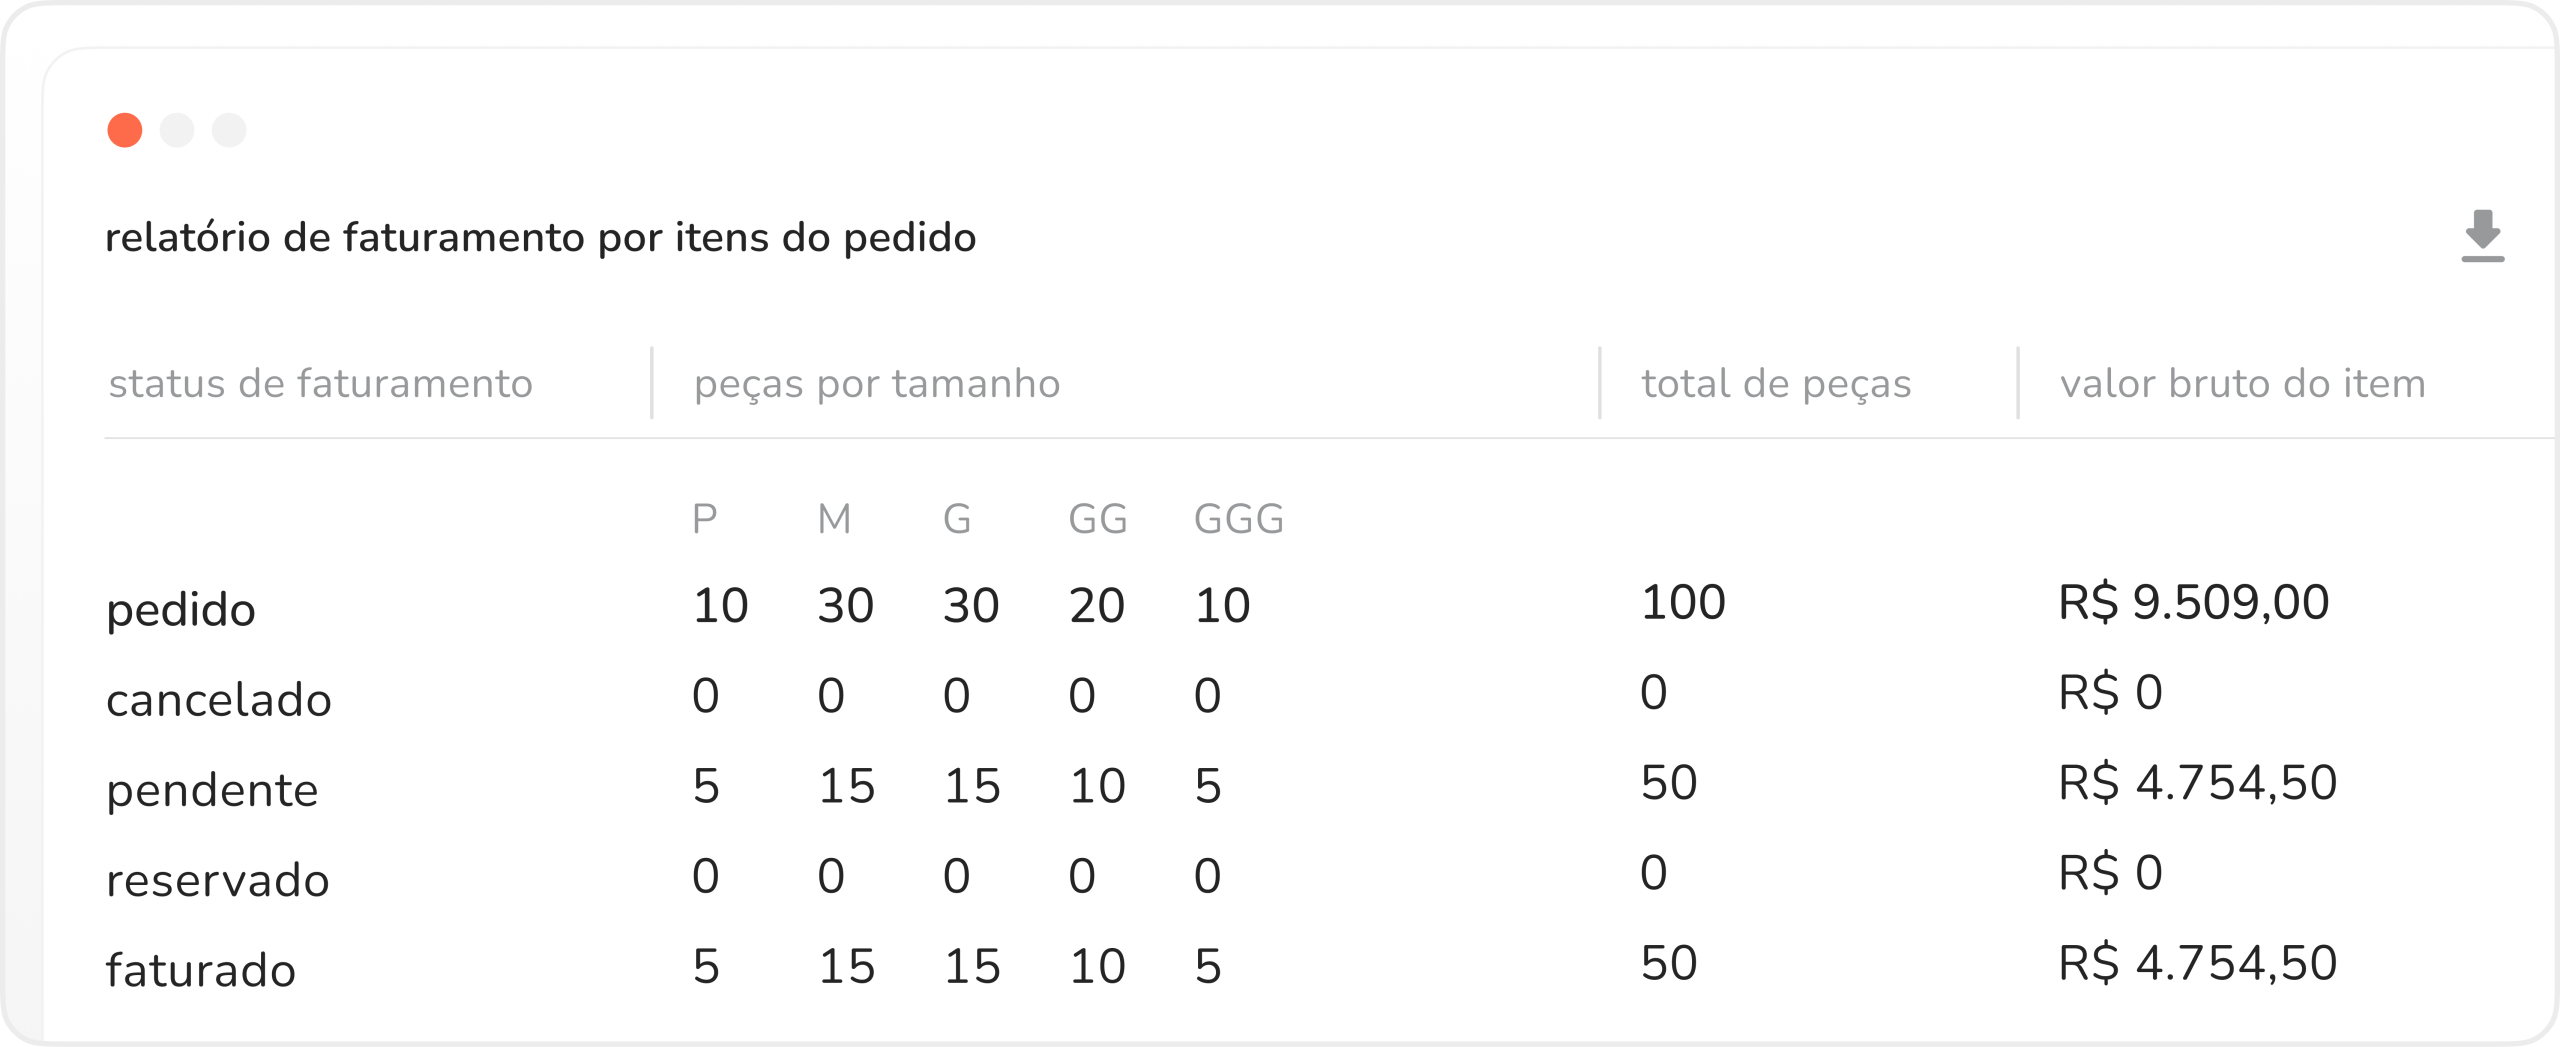Click the red window close dot
2560x1047 pixels.
125,130
